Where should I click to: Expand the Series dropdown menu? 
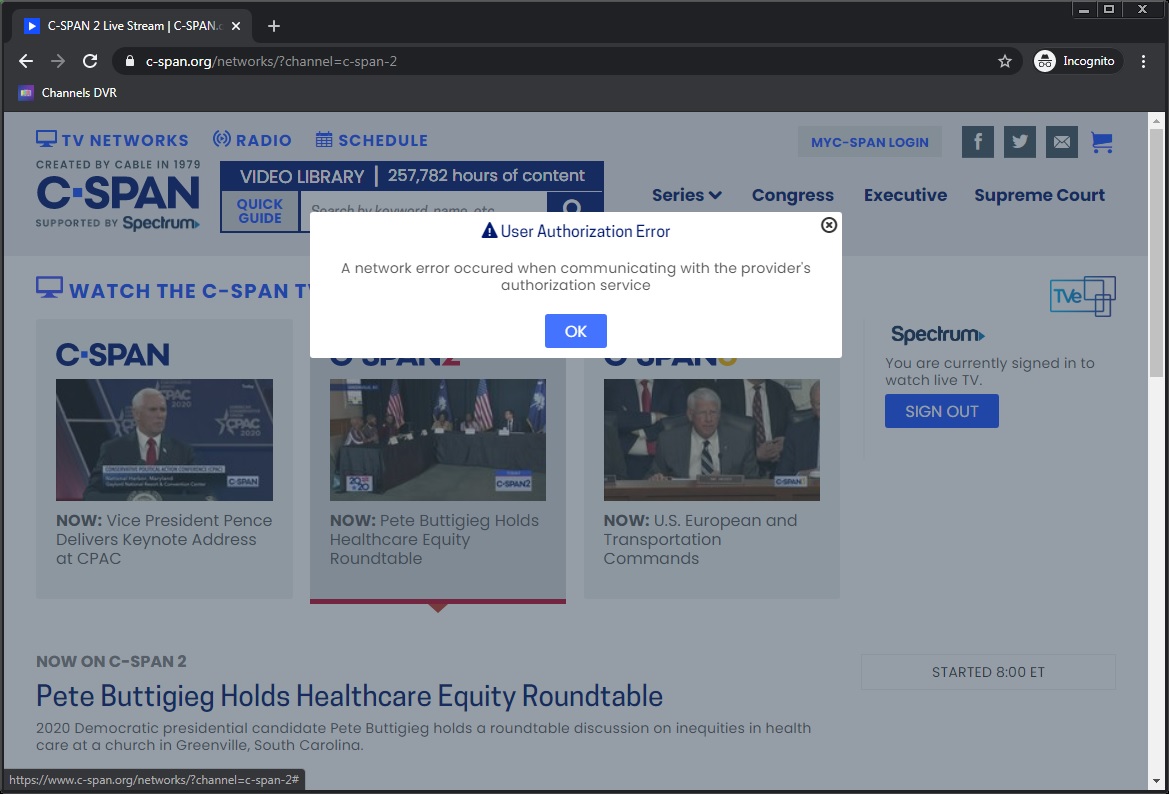tap(686, 195)
